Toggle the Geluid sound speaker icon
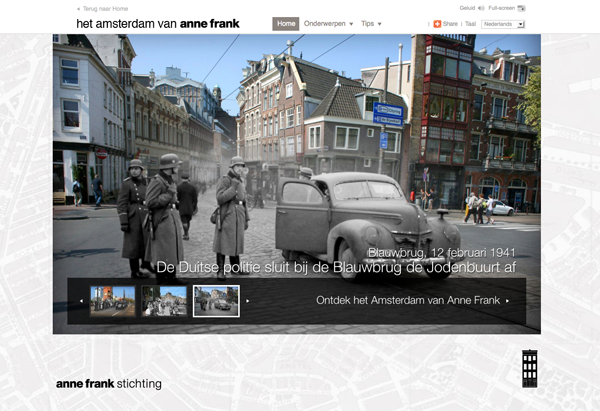The image size is (600, 411). (481, 8)
